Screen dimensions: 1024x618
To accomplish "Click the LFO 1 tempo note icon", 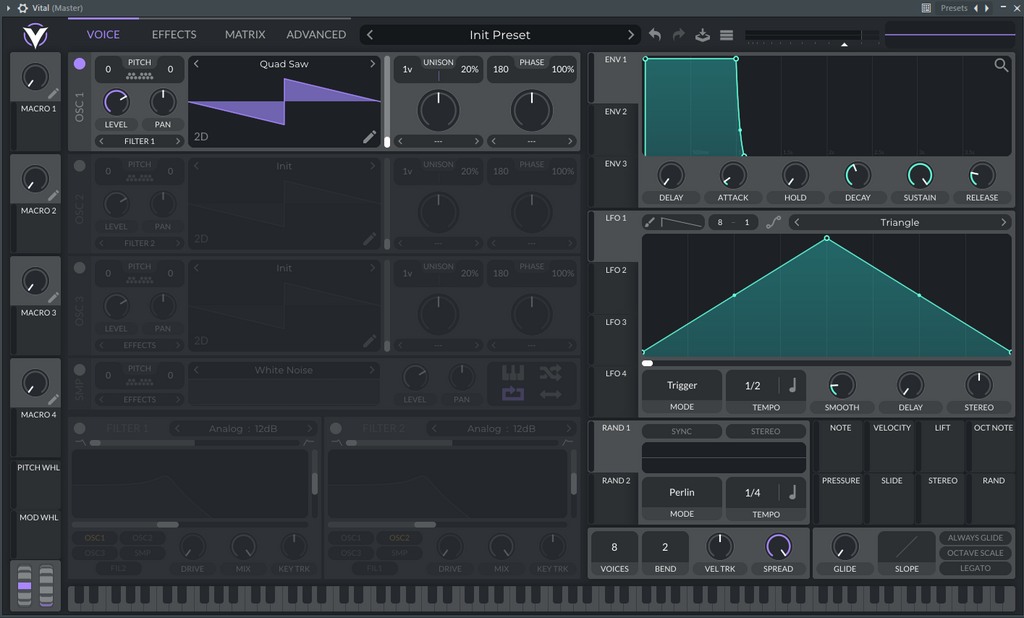I will [x=792, y=385].
